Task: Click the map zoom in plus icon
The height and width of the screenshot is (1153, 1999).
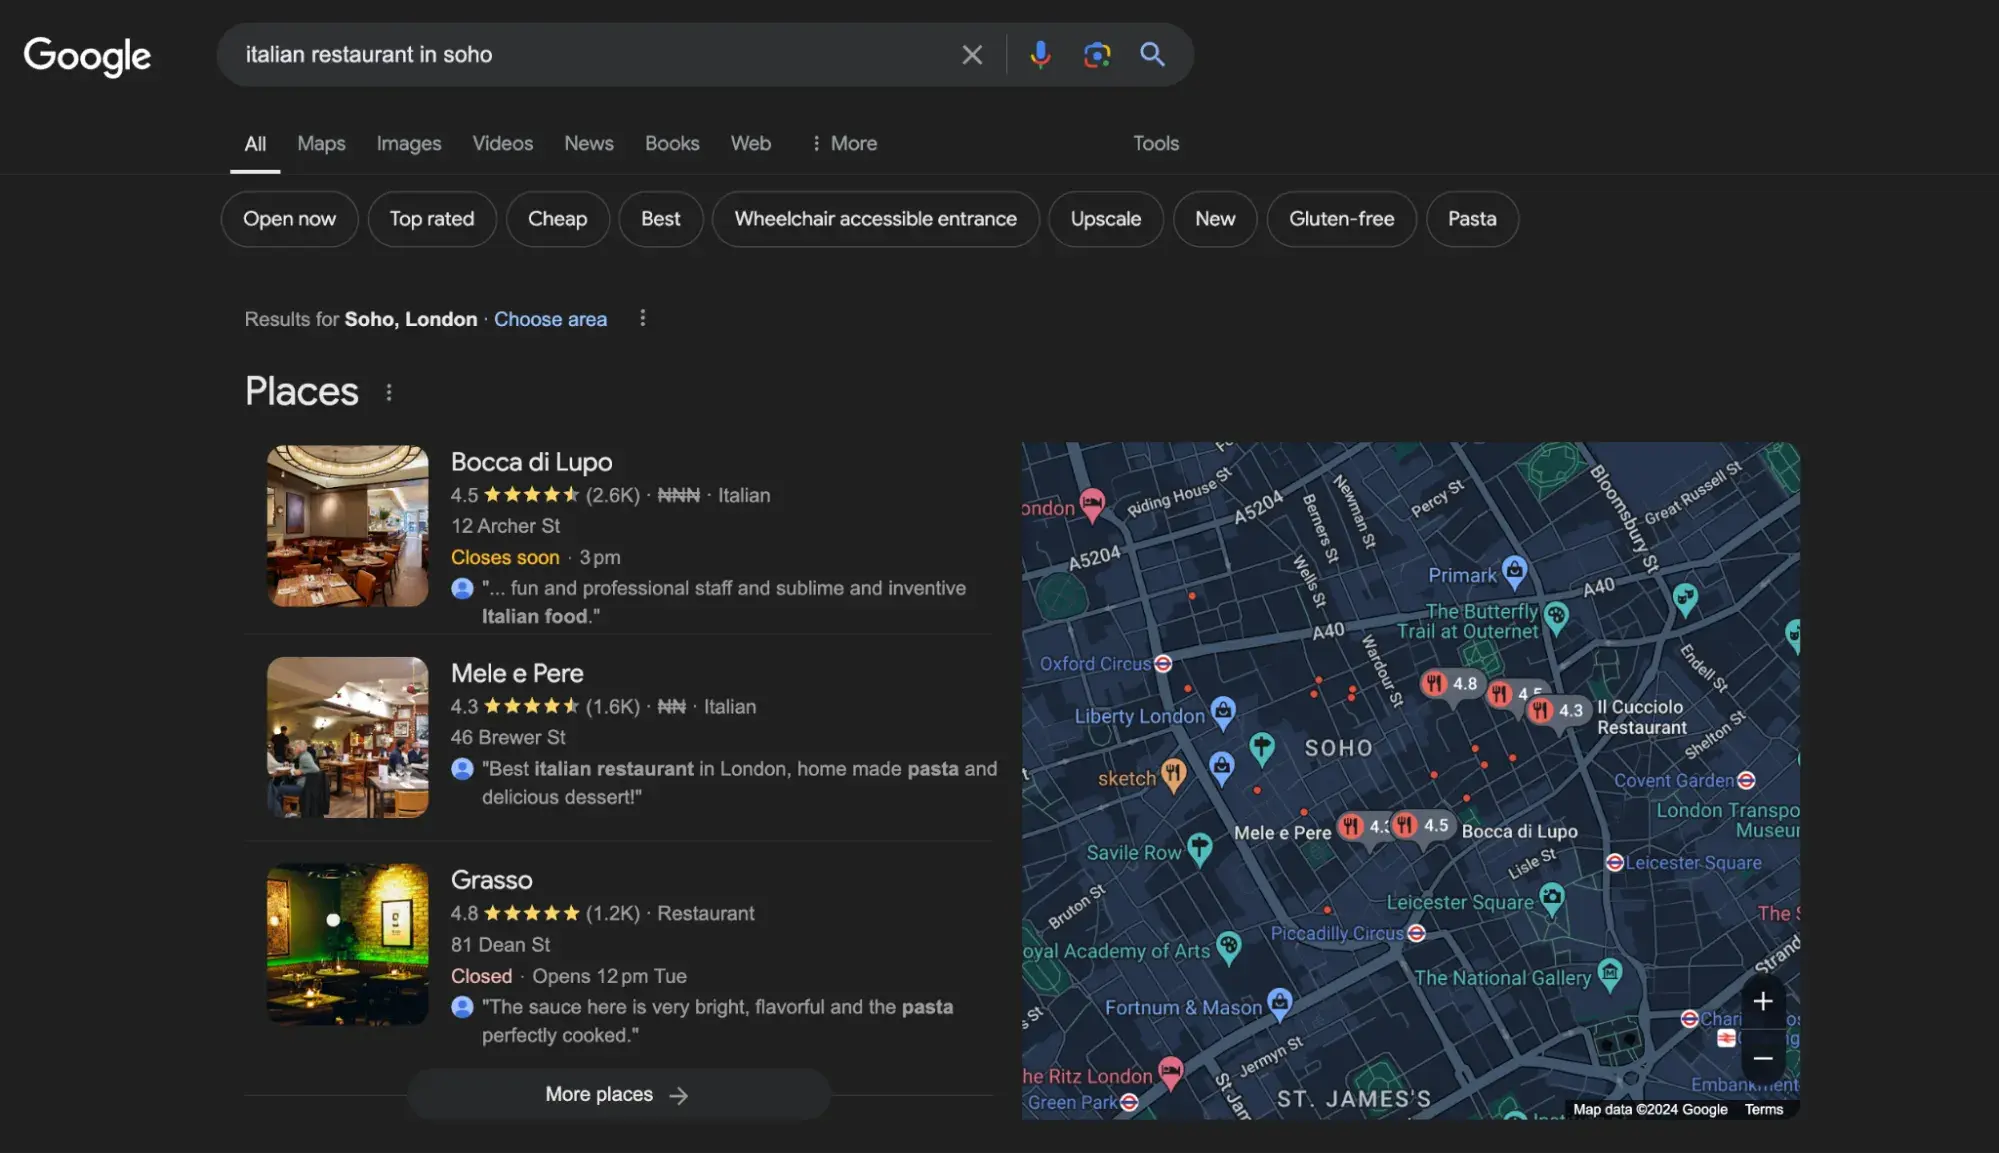Action: (x=1761, y=1001)
